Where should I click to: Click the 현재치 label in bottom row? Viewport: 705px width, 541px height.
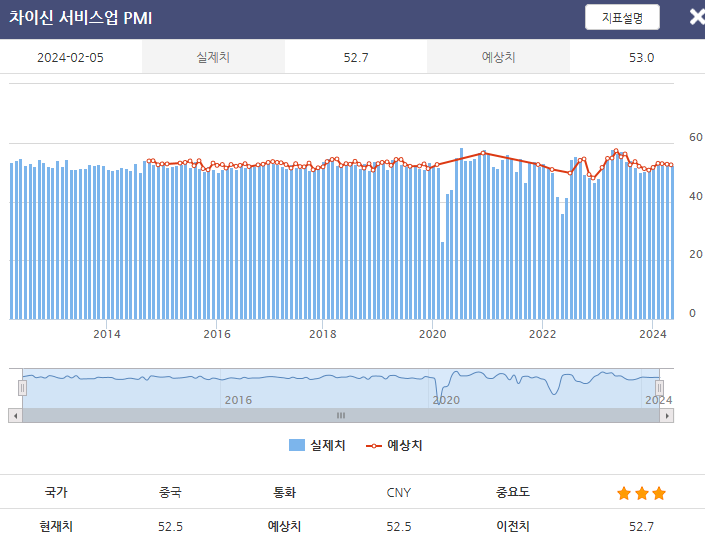56,526
